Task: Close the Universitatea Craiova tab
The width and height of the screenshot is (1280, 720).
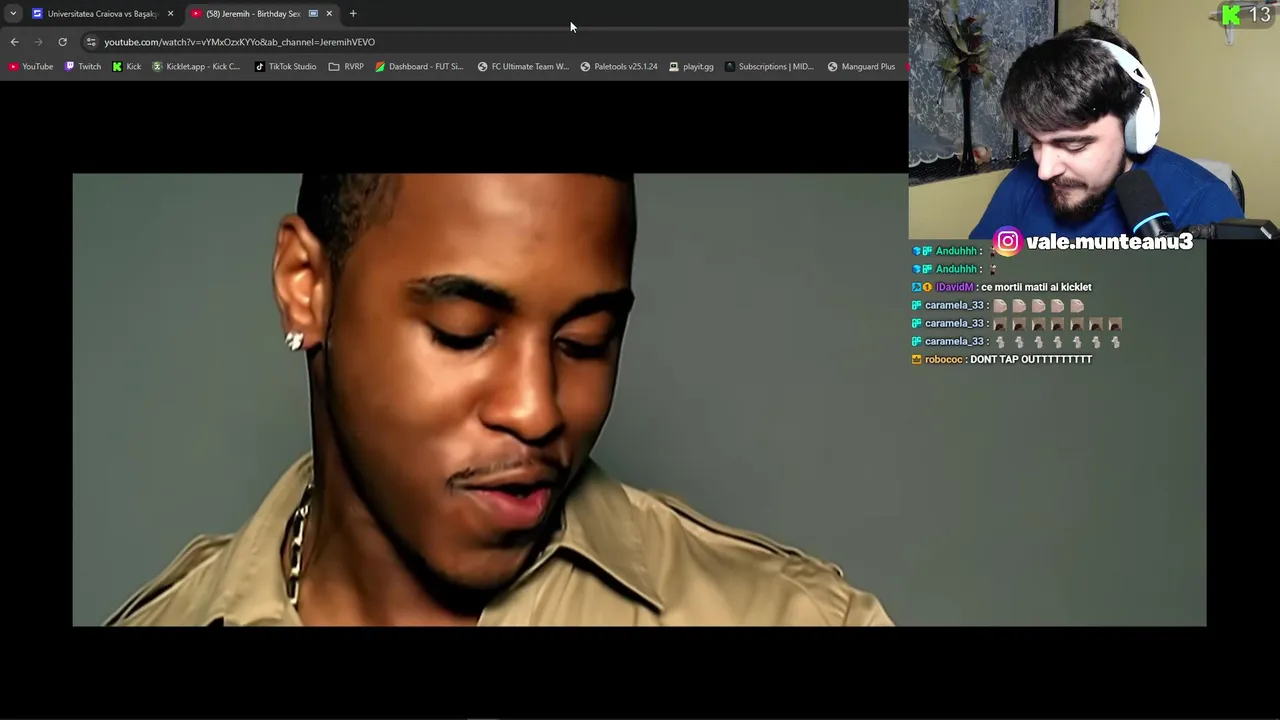Action: [x=170, y=13]
